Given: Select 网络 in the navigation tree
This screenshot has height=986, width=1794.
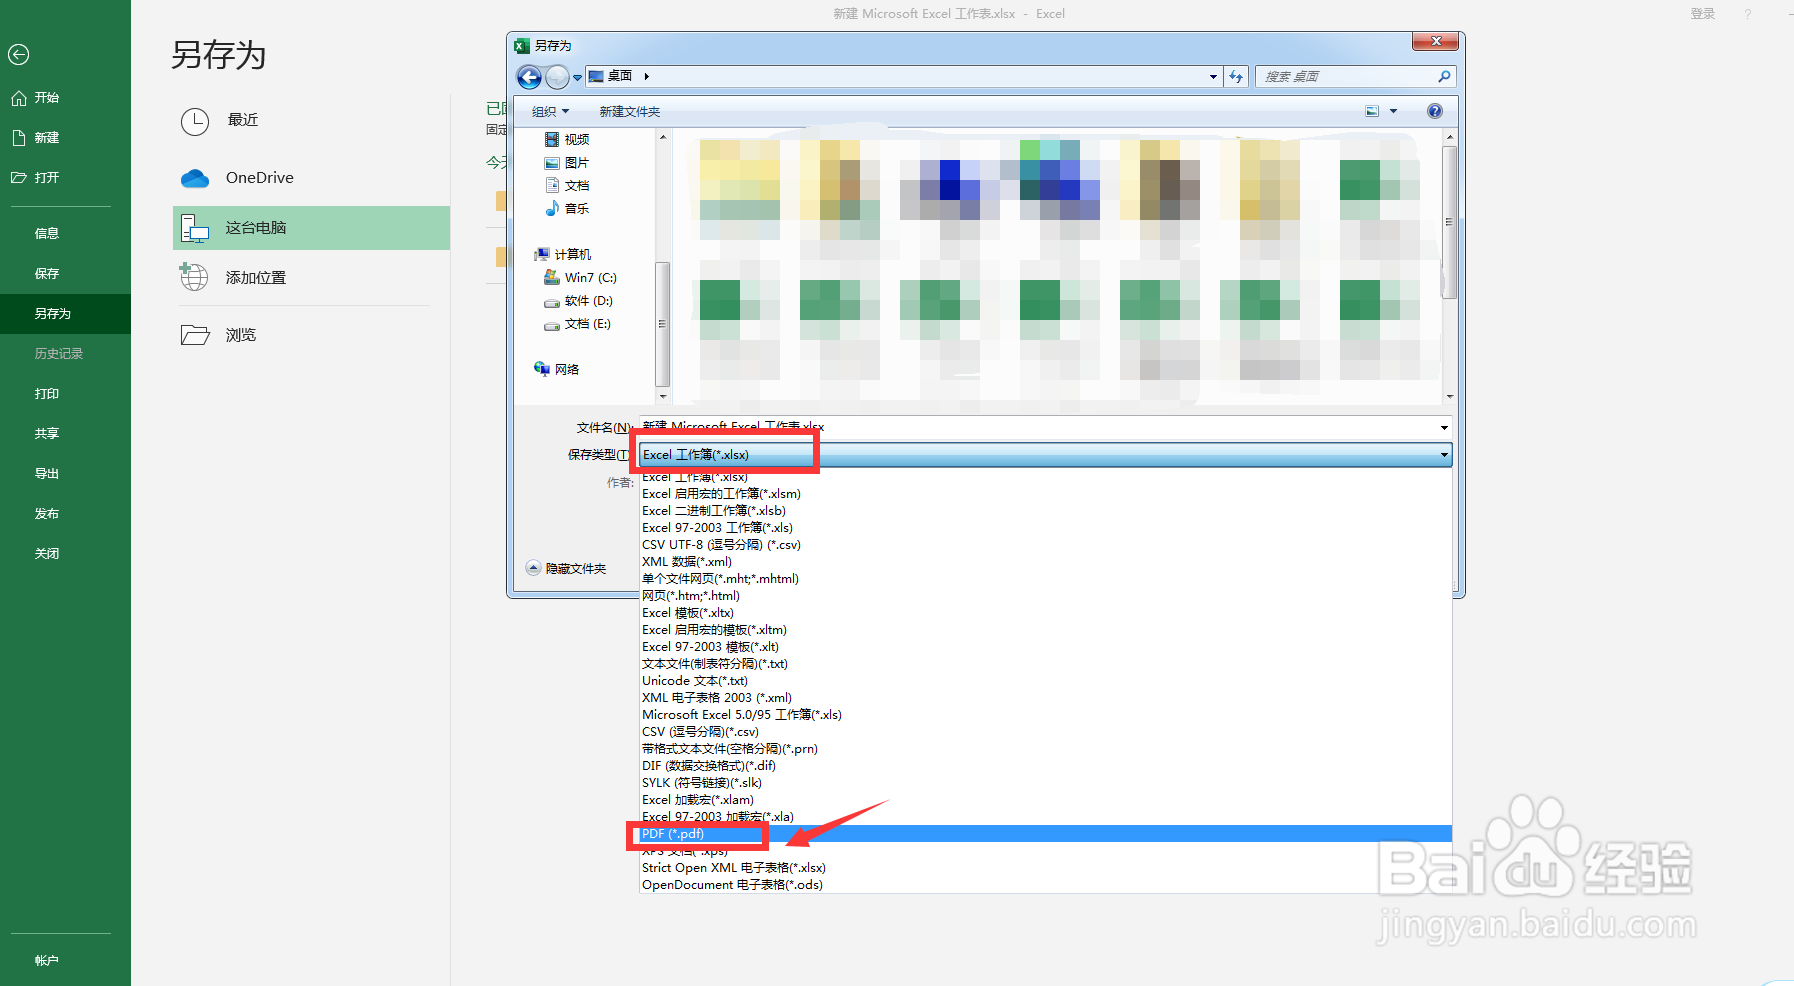Looking at the screenshot, I should [x=566, y=370].
